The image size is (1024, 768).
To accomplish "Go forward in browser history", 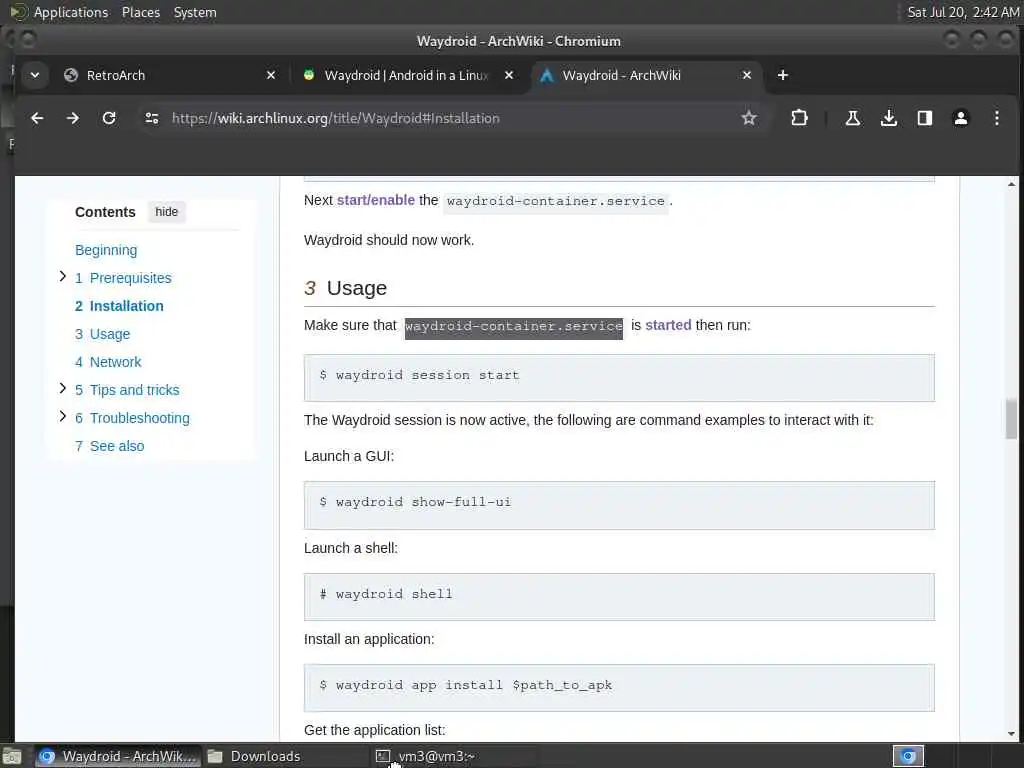I will click(x=72, y=118).
